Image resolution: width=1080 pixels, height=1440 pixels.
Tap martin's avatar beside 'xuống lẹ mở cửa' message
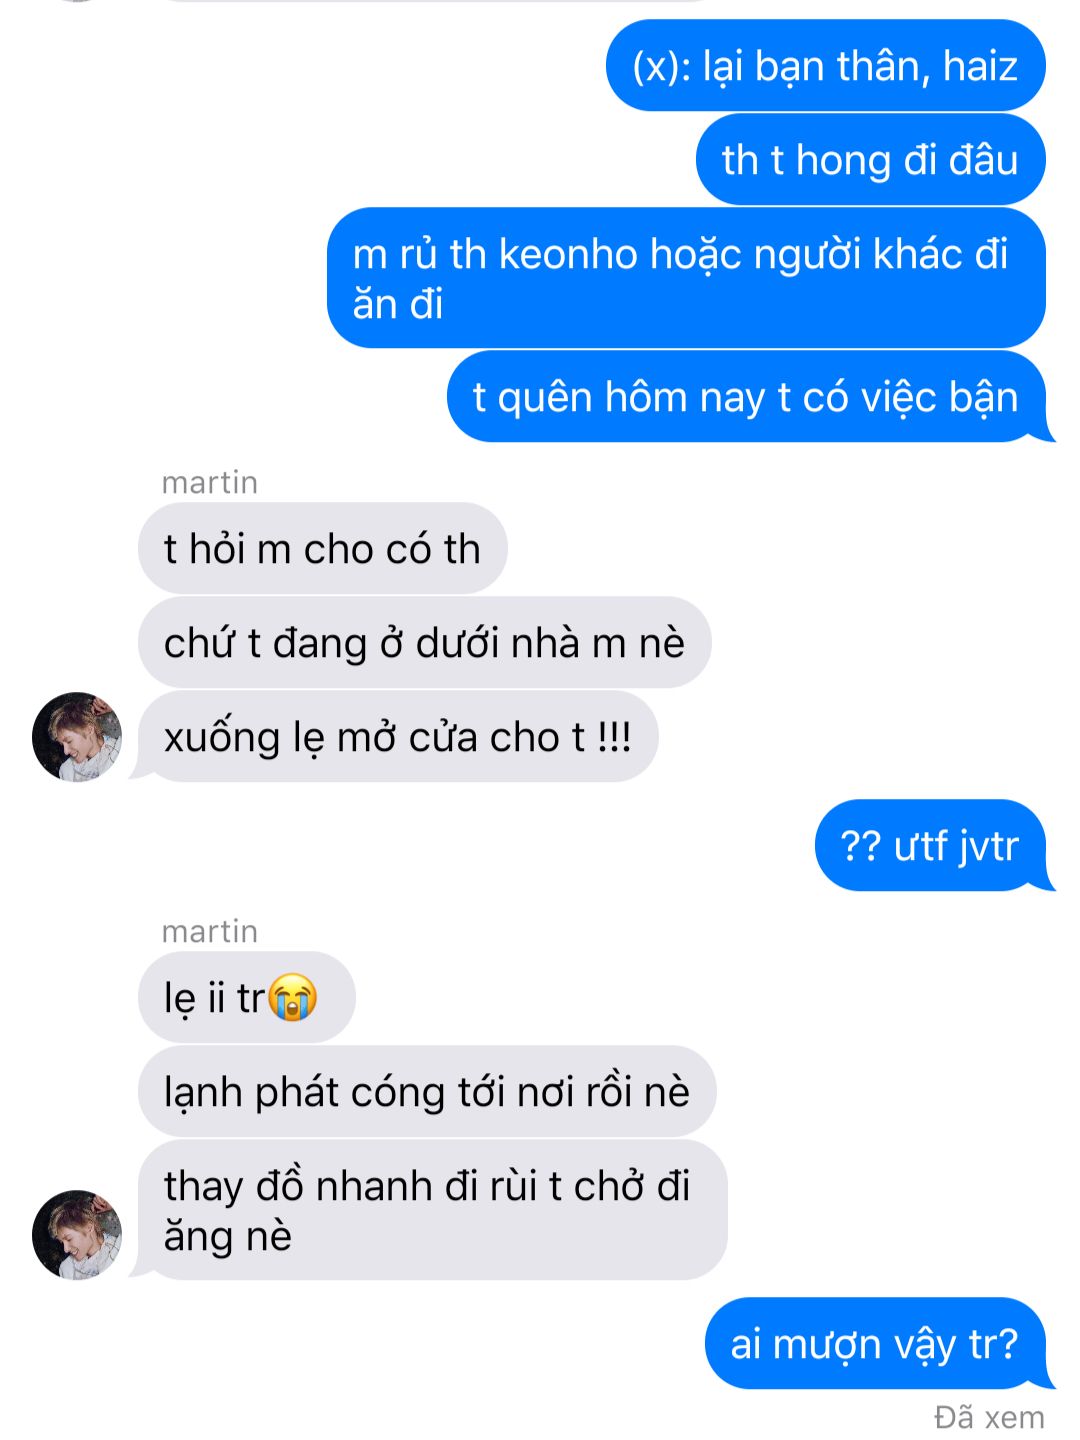click(x=77, y=737)
